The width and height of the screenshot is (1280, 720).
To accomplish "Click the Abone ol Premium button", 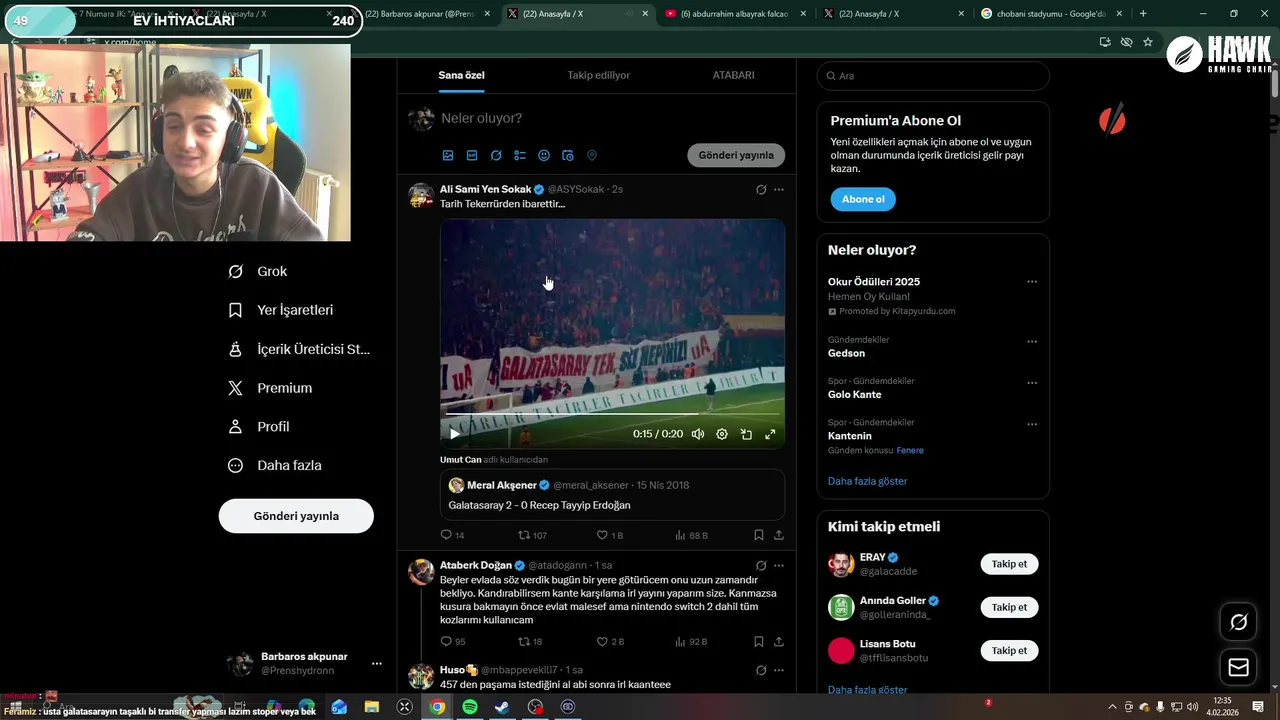I will 863,199.
